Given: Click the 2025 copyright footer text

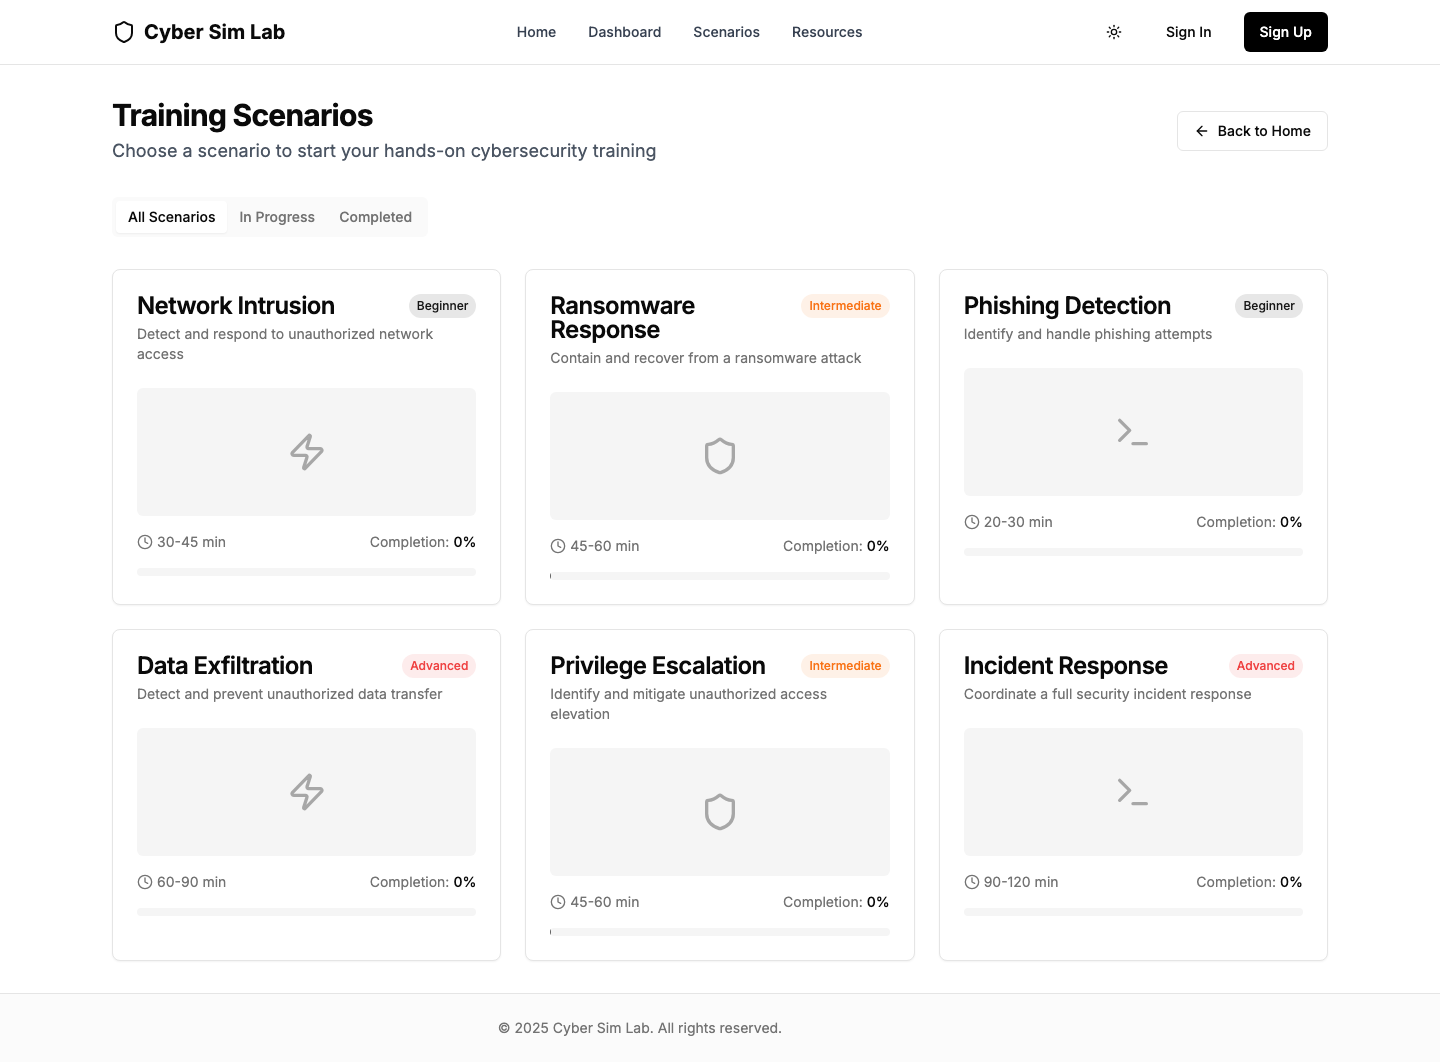Looking at the screenshot, I should (x=640, y=1028).
